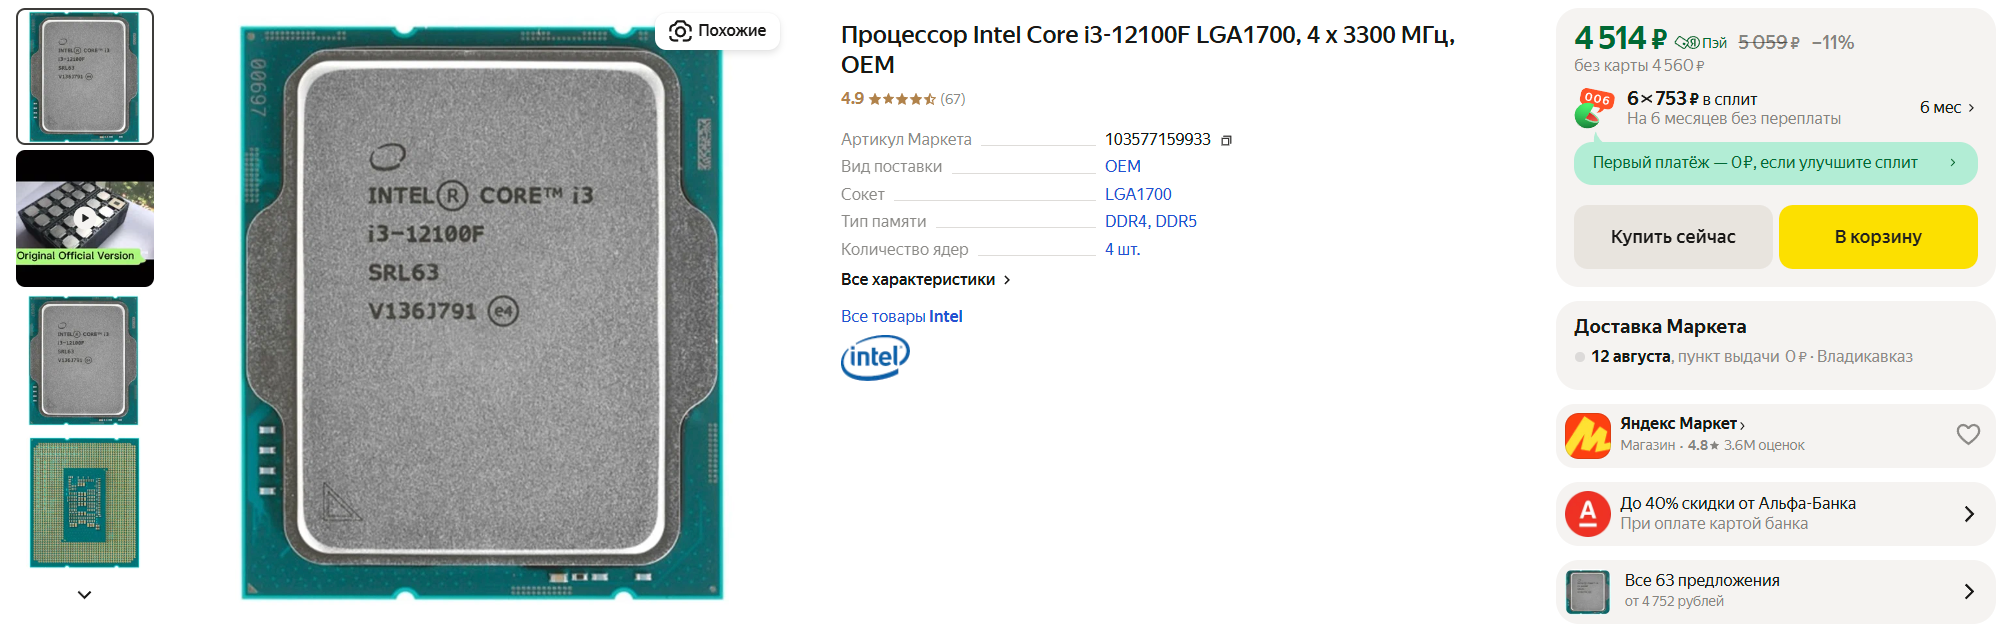
Task: Play the product video thumbnail
Action: point(85,219)
